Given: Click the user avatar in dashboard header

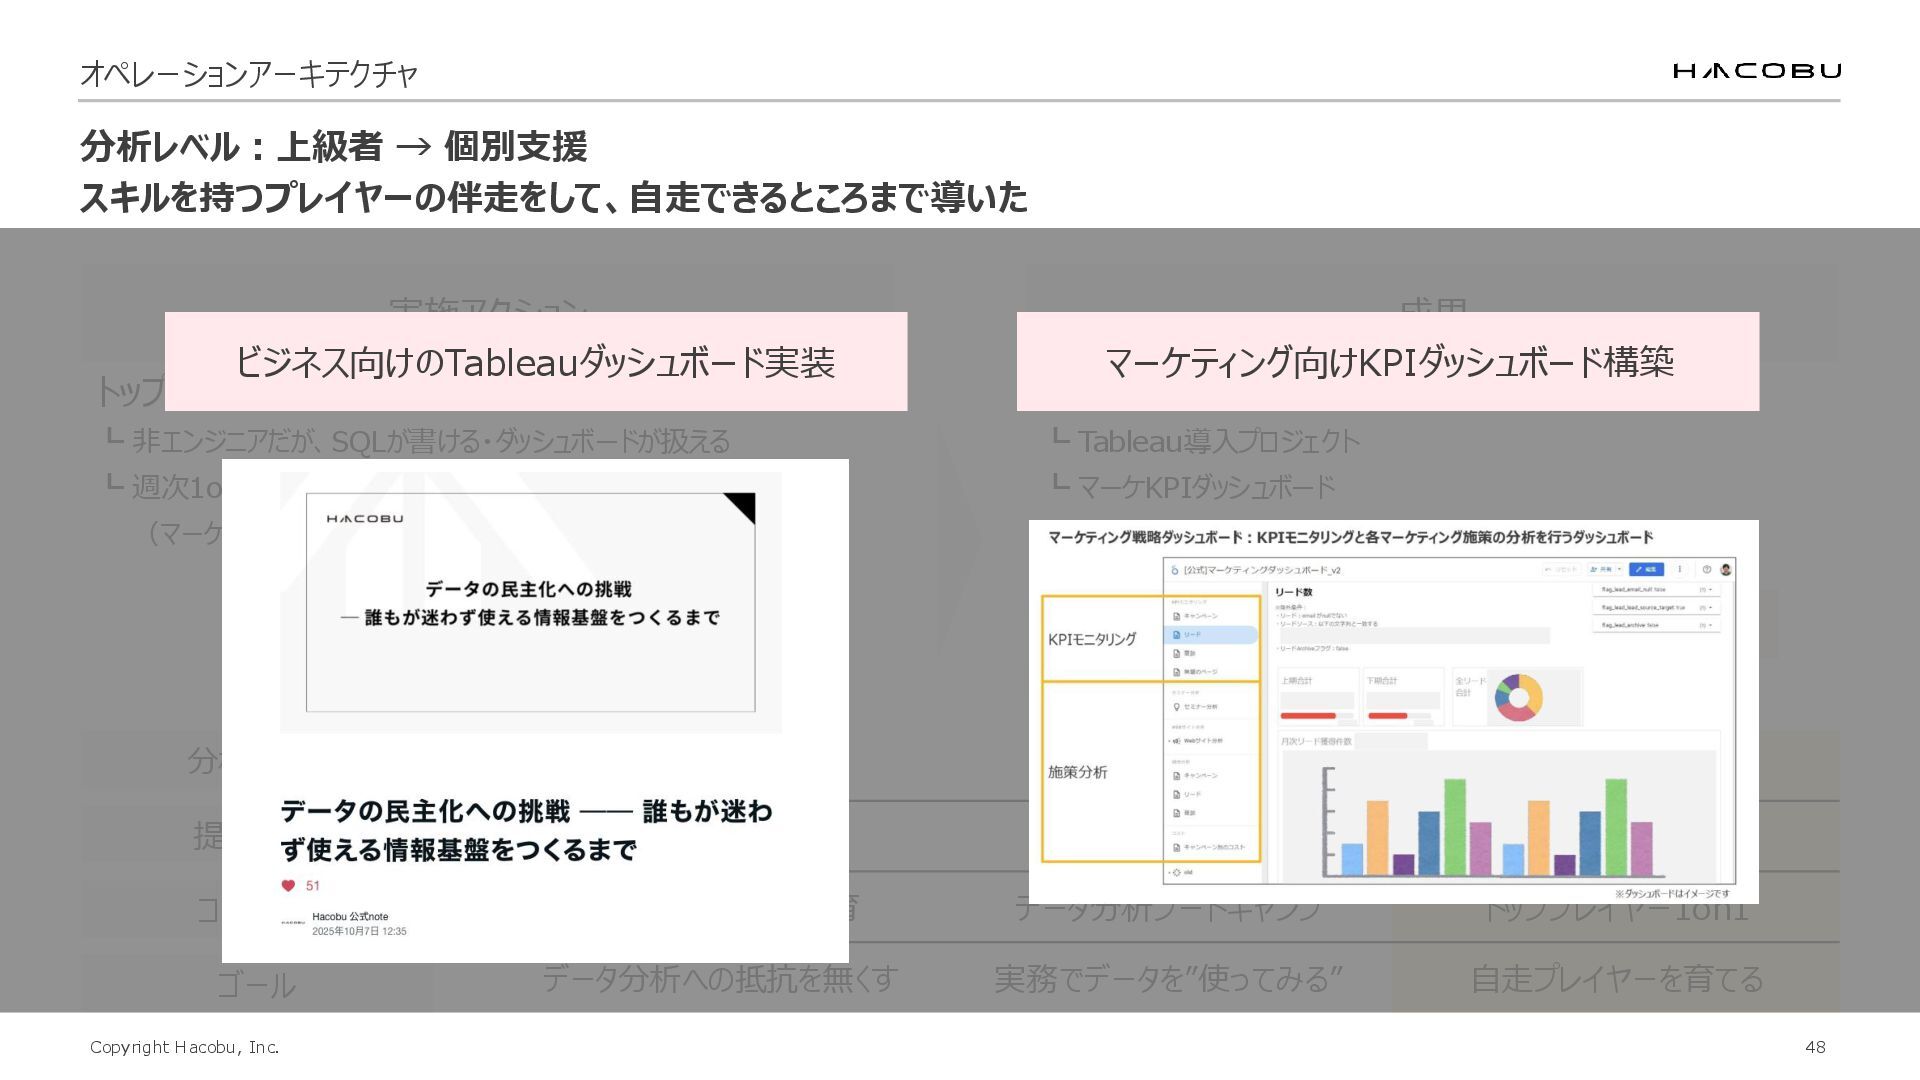Looking at the screenshot, I should click(x=1726, y=569).
